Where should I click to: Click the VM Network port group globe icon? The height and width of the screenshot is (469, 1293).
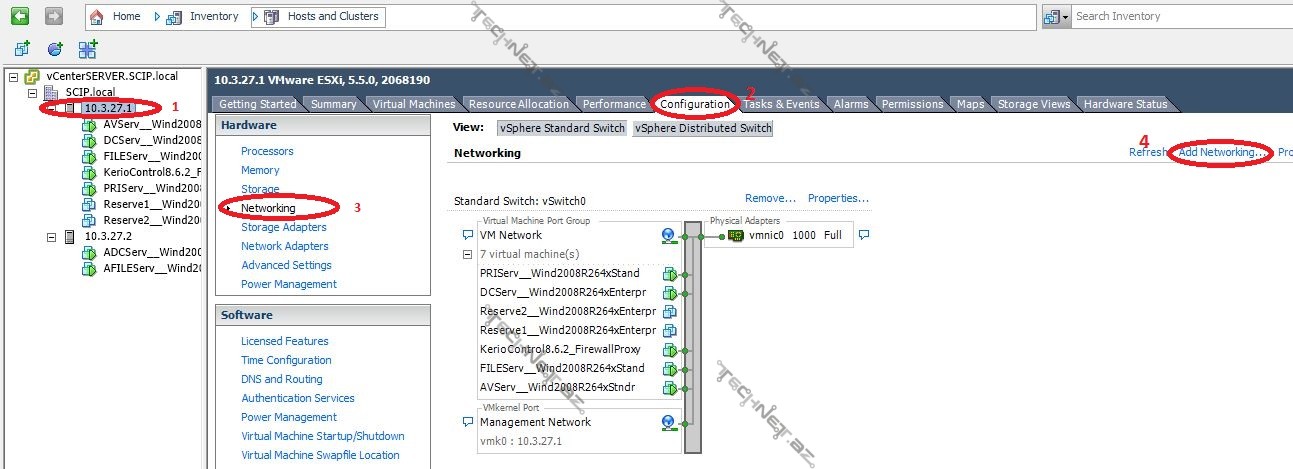tap(668, 236)
